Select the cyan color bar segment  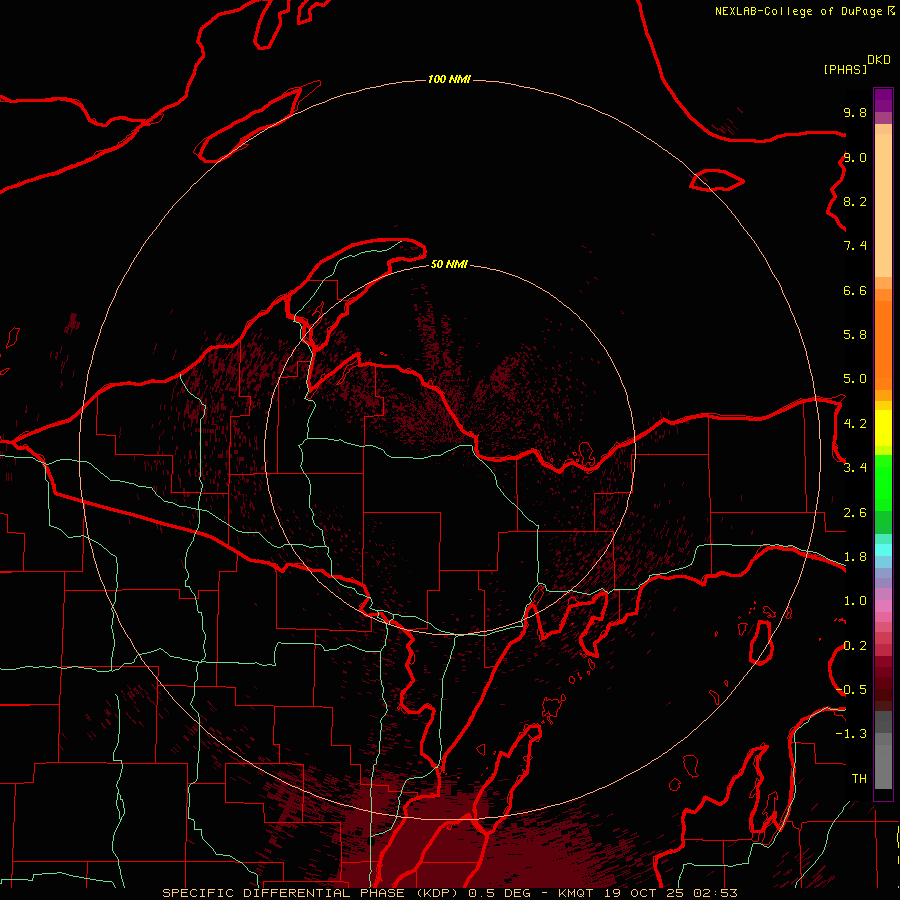883,550
